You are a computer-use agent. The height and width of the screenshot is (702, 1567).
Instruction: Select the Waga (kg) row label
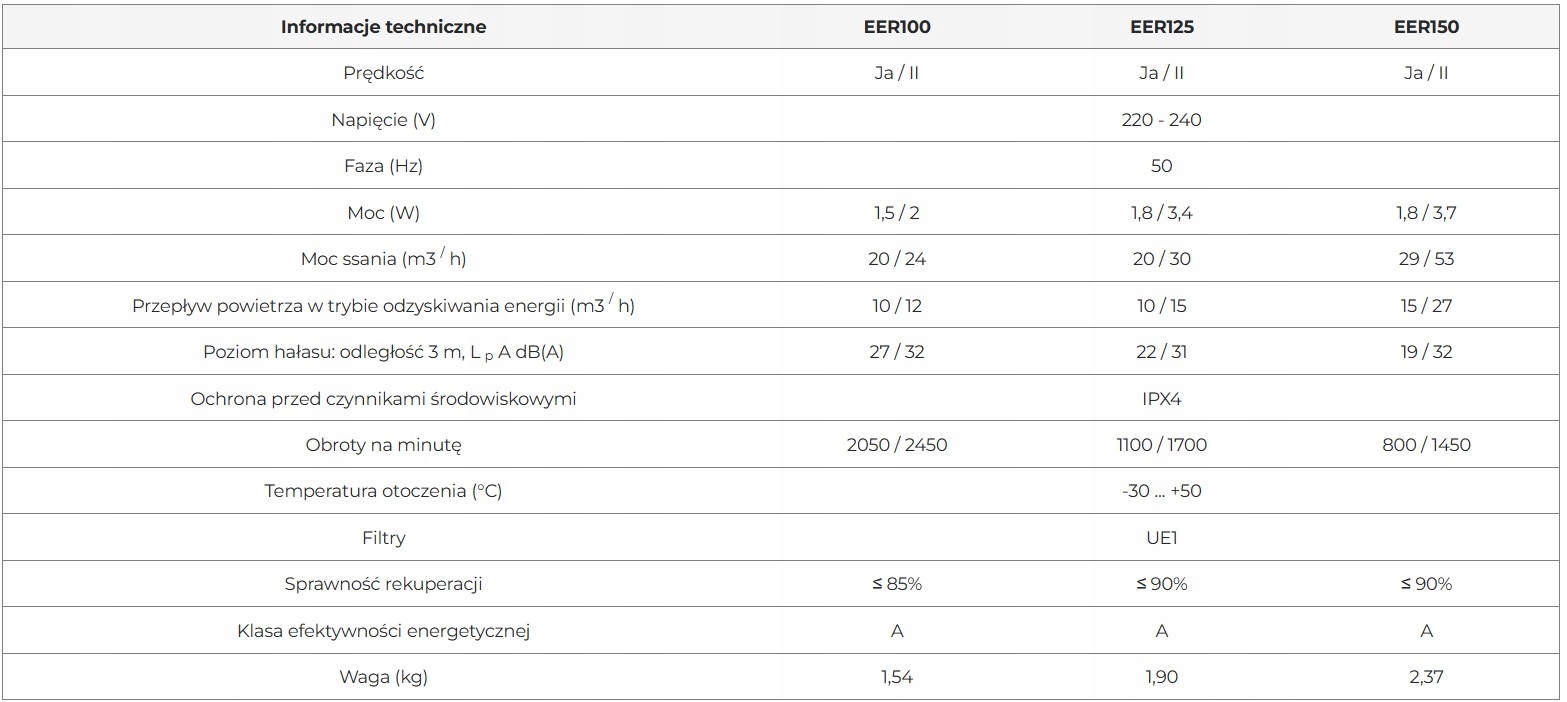click(x=383, y=677)
